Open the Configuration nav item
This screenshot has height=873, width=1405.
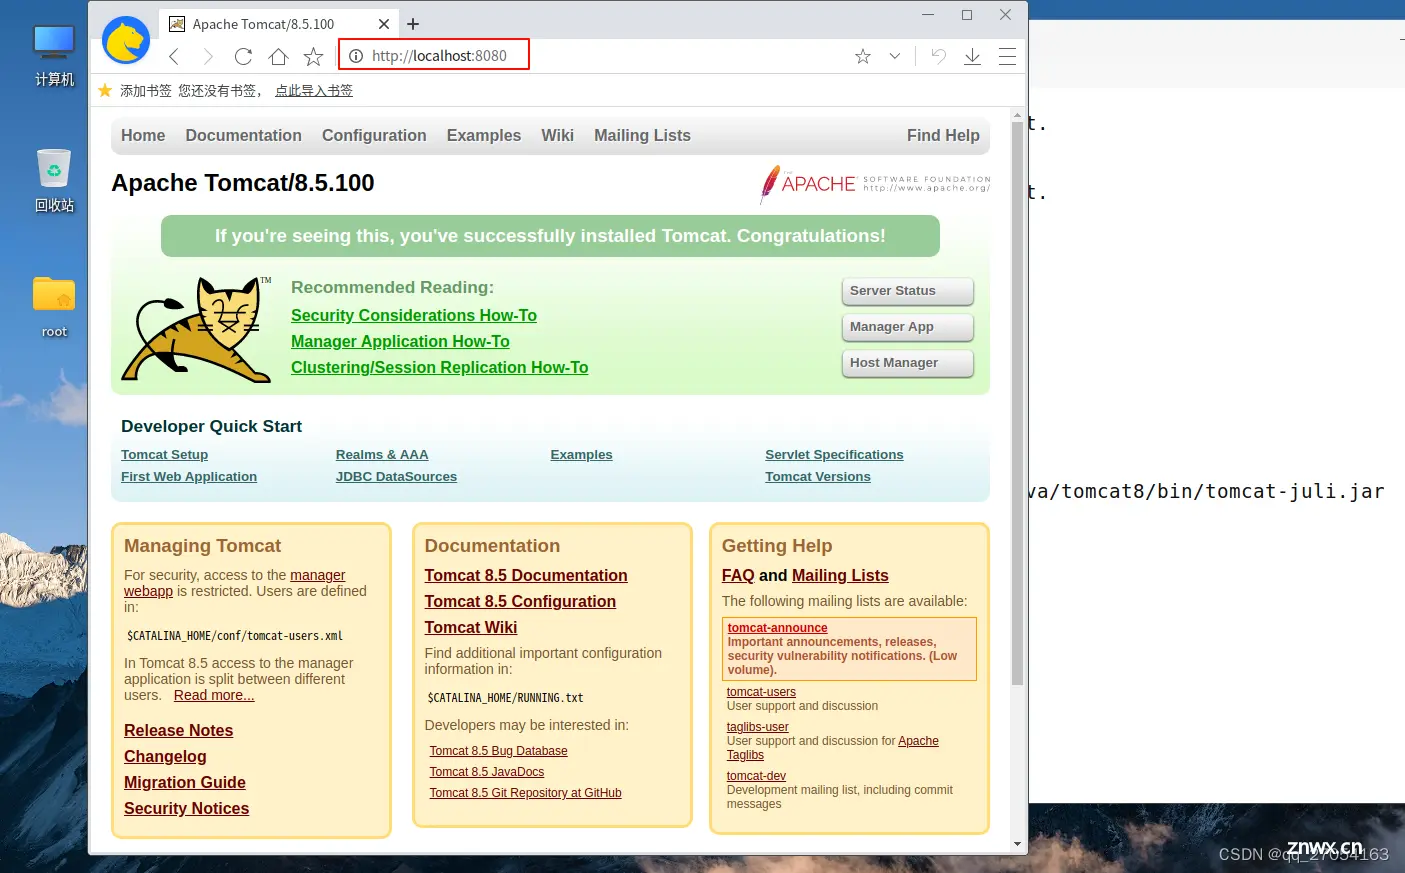(374, 135)
